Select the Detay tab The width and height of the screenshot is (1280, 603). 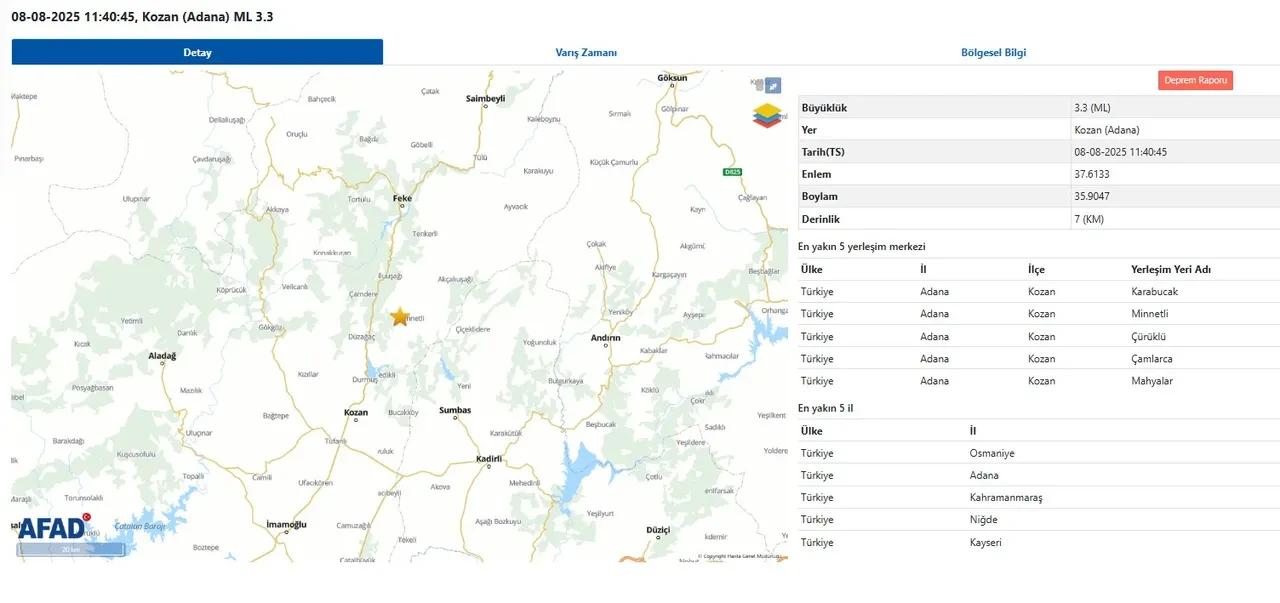point(197,53)
